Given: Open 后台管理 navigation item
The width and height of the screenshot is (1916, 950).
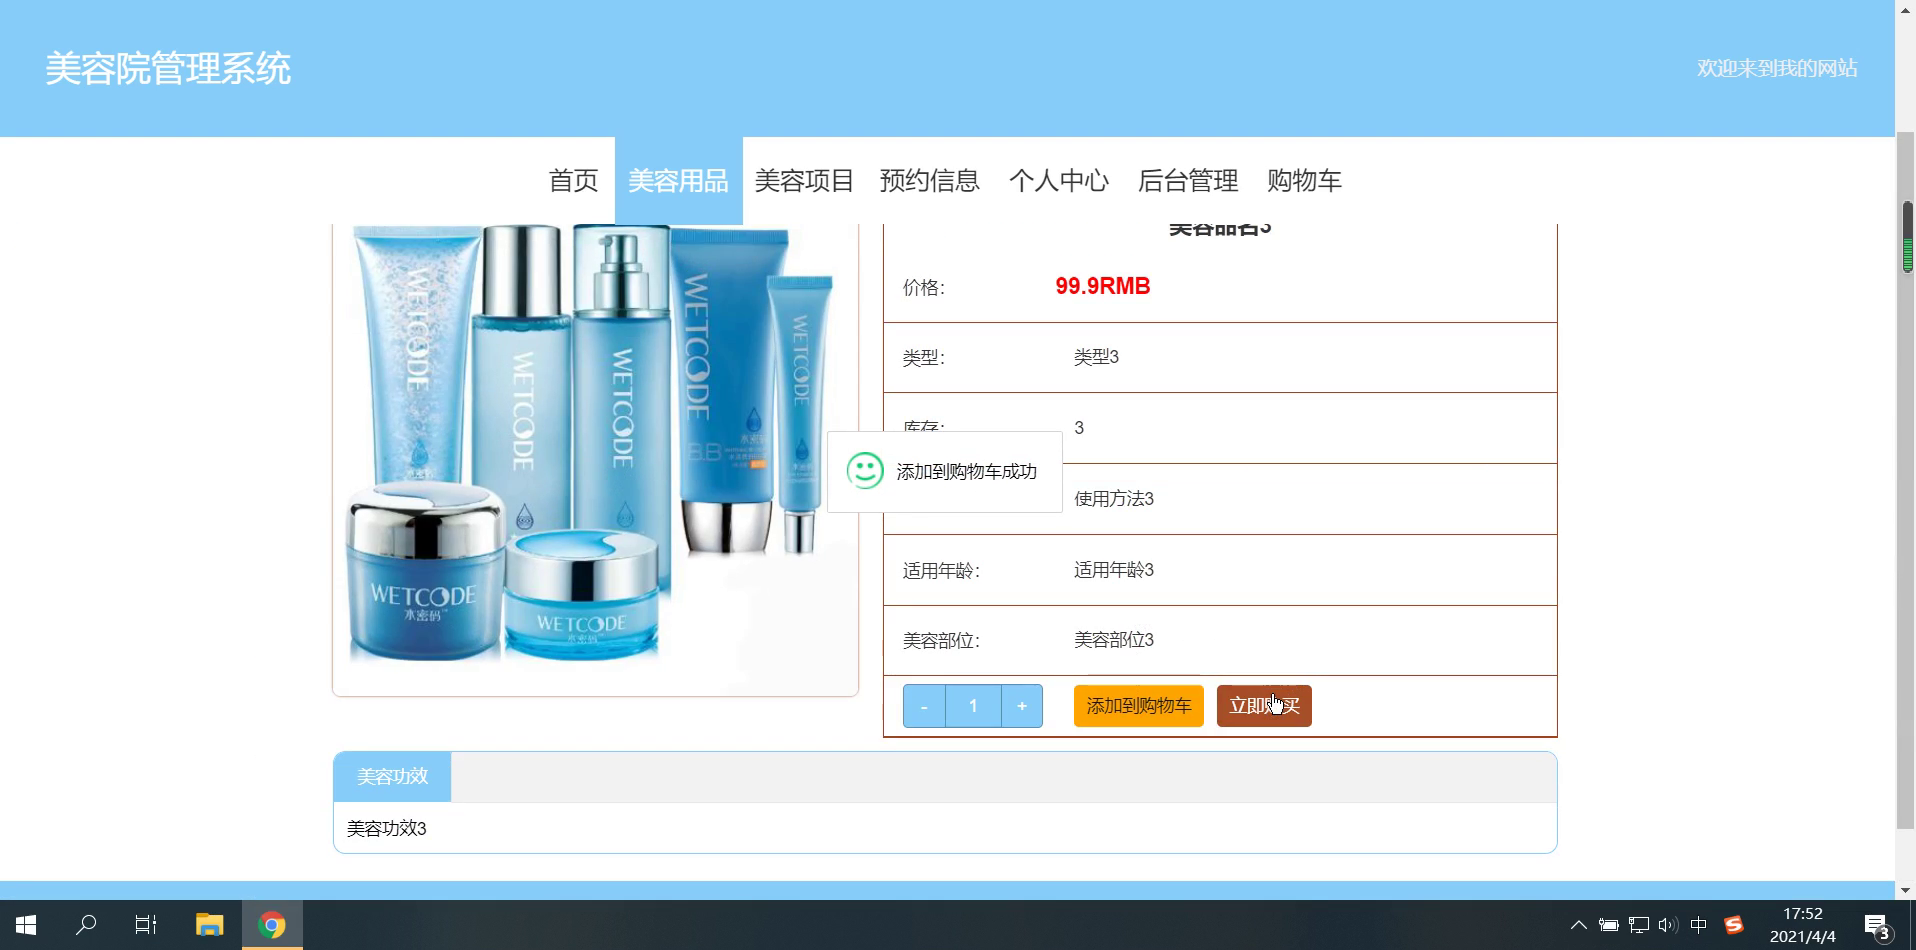Looking at the screenshot, I should 1188,181.
